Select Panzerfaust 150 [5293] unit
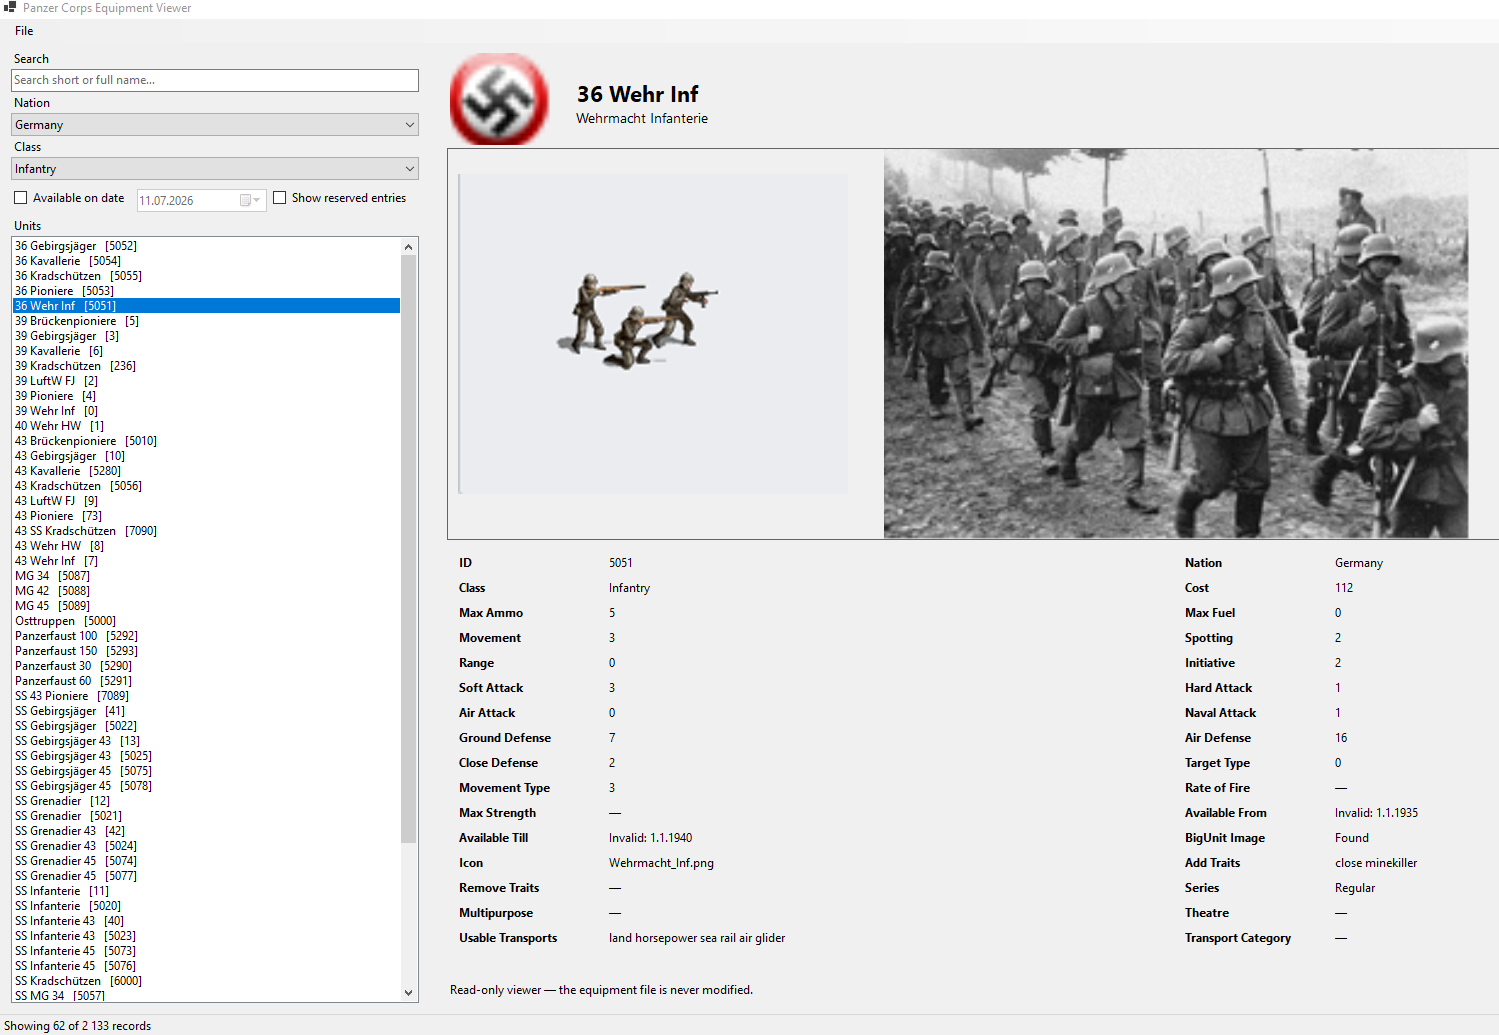This screenshot has height=1035, width=1499. (x=206, y=651)
